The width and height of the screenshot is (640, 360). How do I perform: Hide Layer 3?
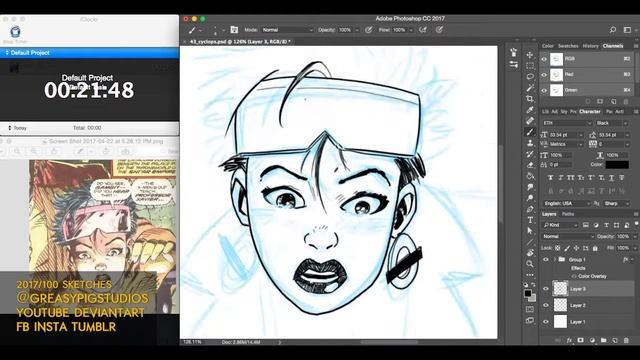pyautogui.click(x=546, y=289)
